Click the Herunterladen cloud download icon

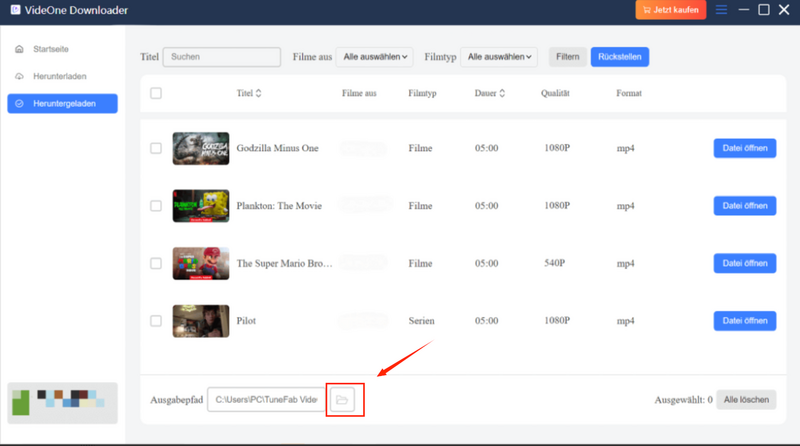[x=20, y=76]
